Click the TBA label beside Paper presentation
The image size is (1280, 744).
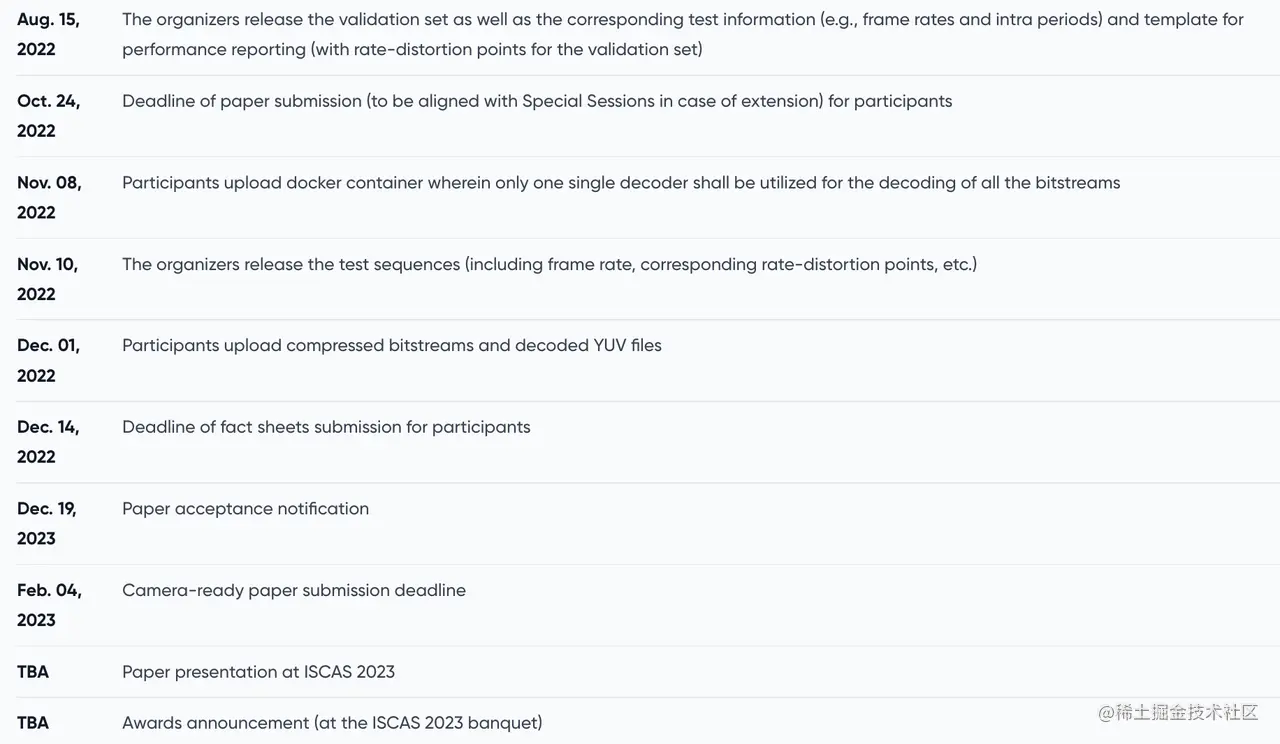pos(33,672)
